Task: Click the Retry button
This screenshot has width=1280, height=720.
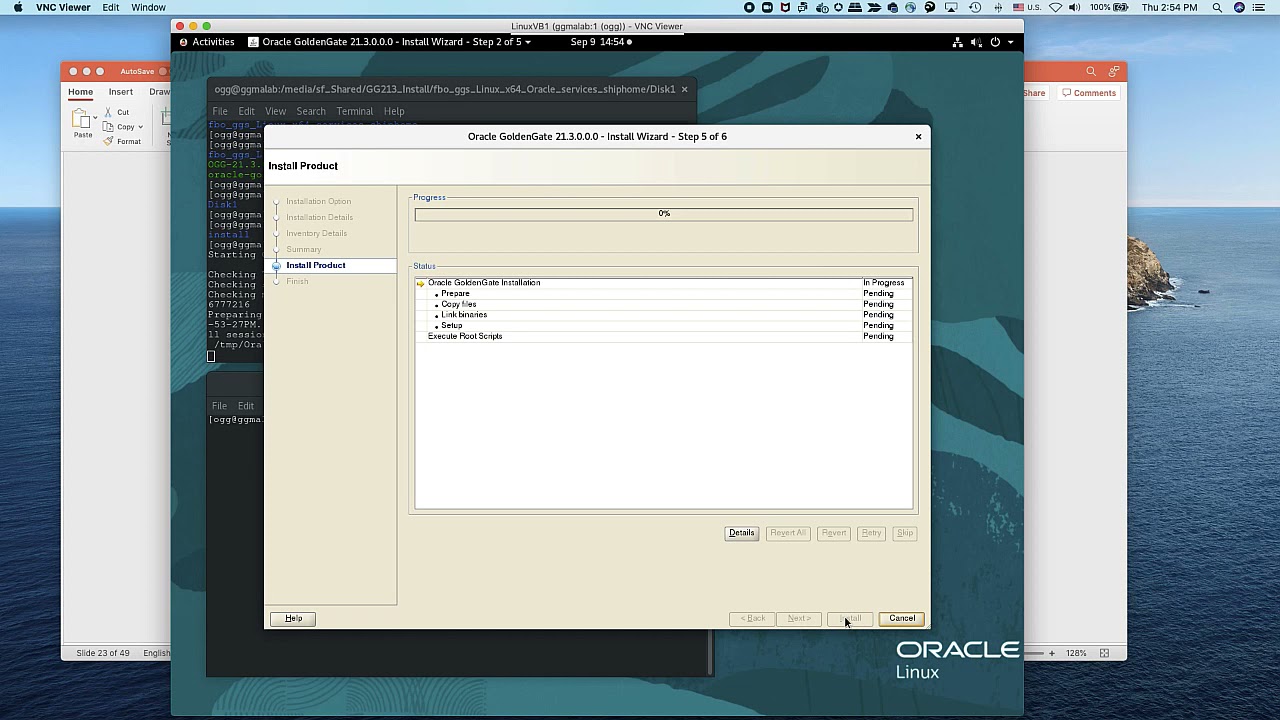Action: (x=871, y=533)
